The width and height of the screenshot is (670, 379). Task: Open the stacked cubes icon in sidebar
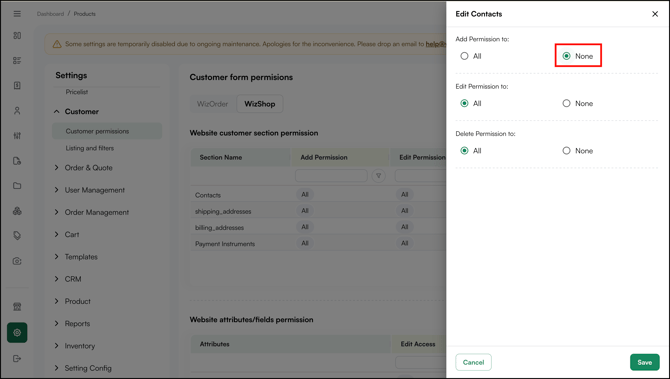click(17, 211)
